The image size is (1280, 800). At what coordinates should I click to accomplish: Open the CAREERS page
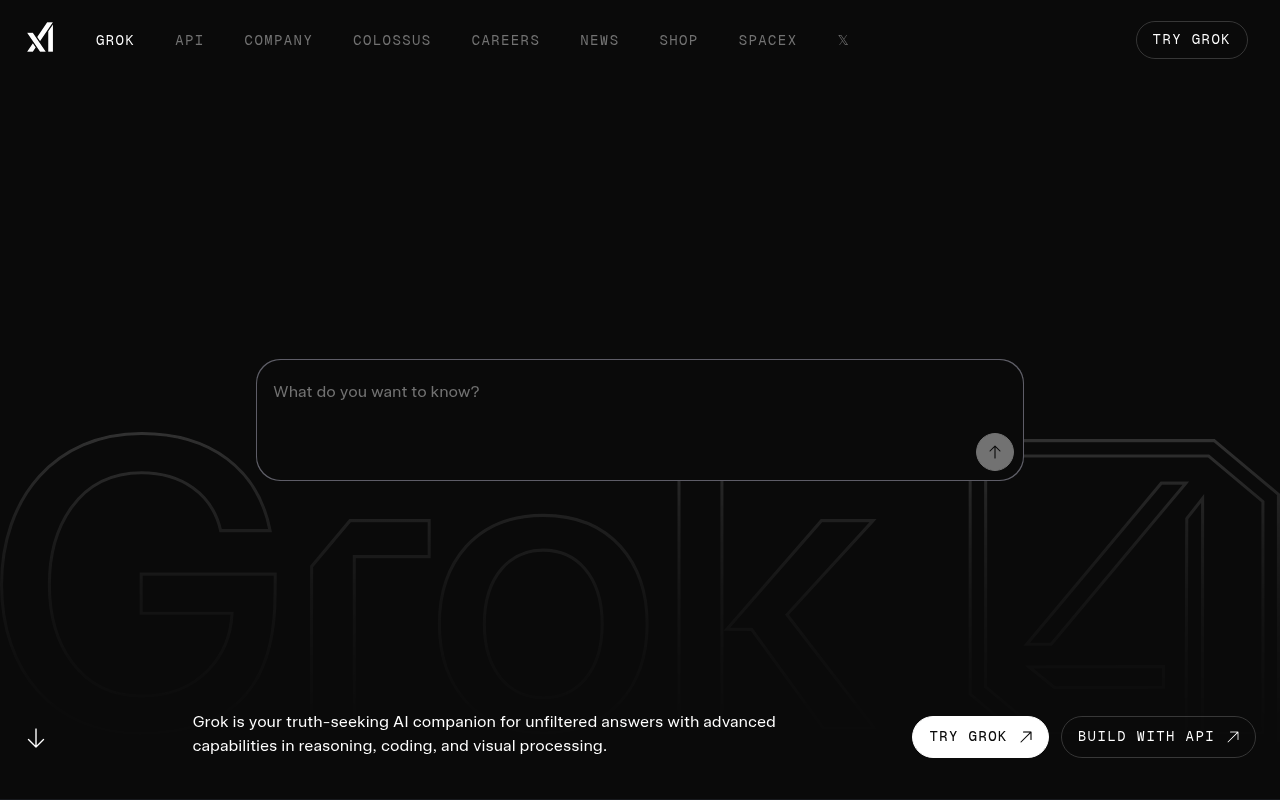click(x=505, y=40)
